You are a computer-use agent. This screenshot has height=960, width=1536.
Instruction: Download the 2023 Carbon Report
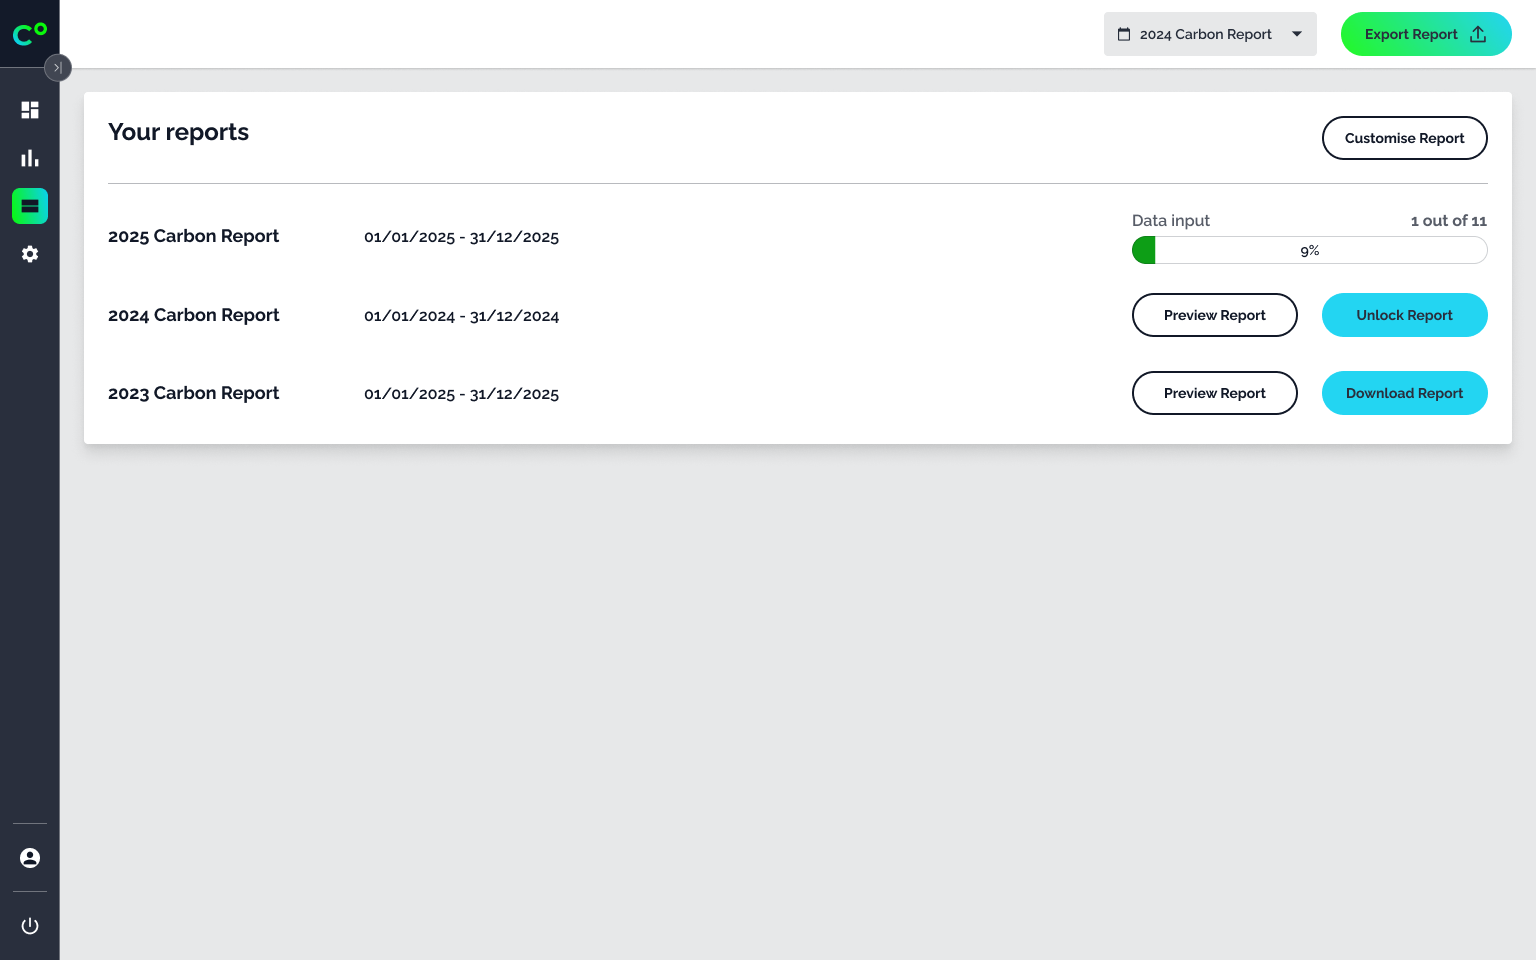pos(1404,393)
